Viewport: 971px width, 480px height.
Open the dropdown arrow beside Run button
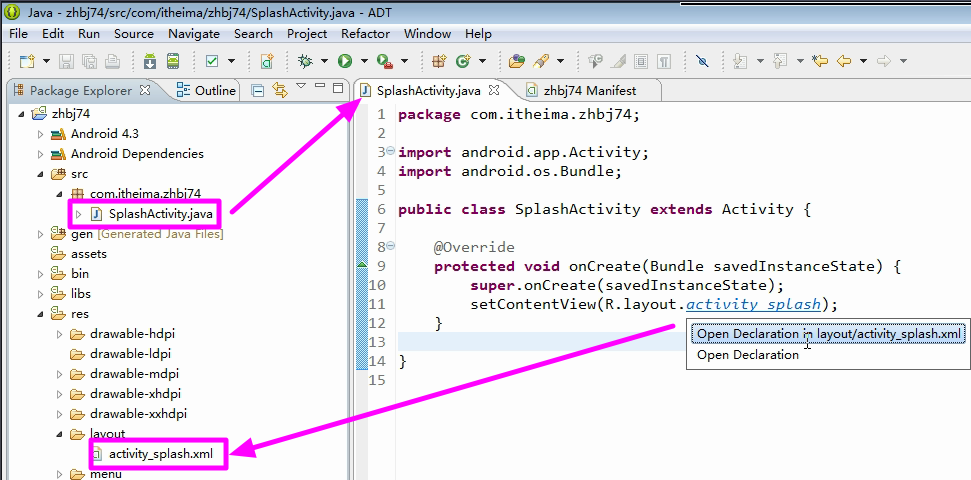click(x=364, y=61)
